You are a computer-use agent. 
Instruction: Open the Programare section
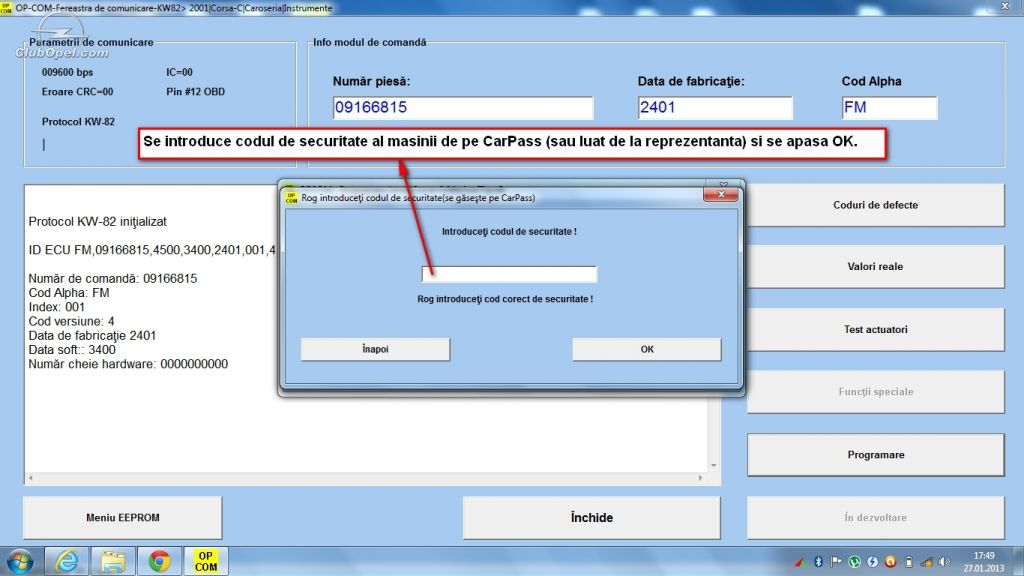coord(876,455)
